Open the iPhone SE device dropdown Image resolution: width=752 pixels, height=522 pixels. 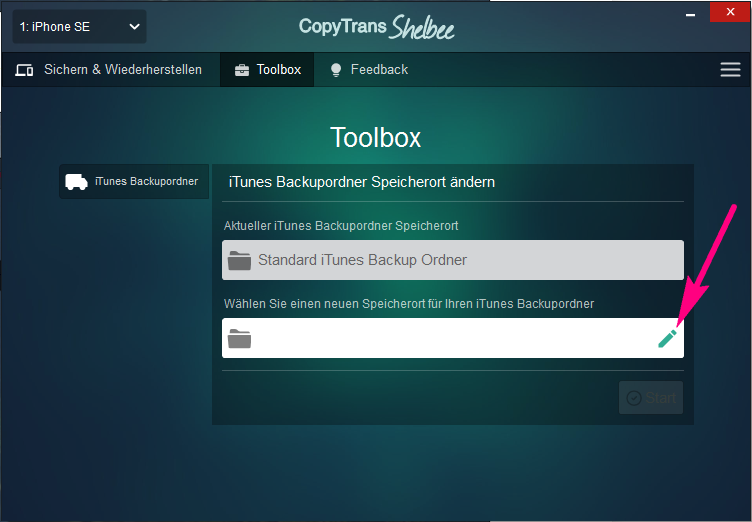(x=79, y=27)
